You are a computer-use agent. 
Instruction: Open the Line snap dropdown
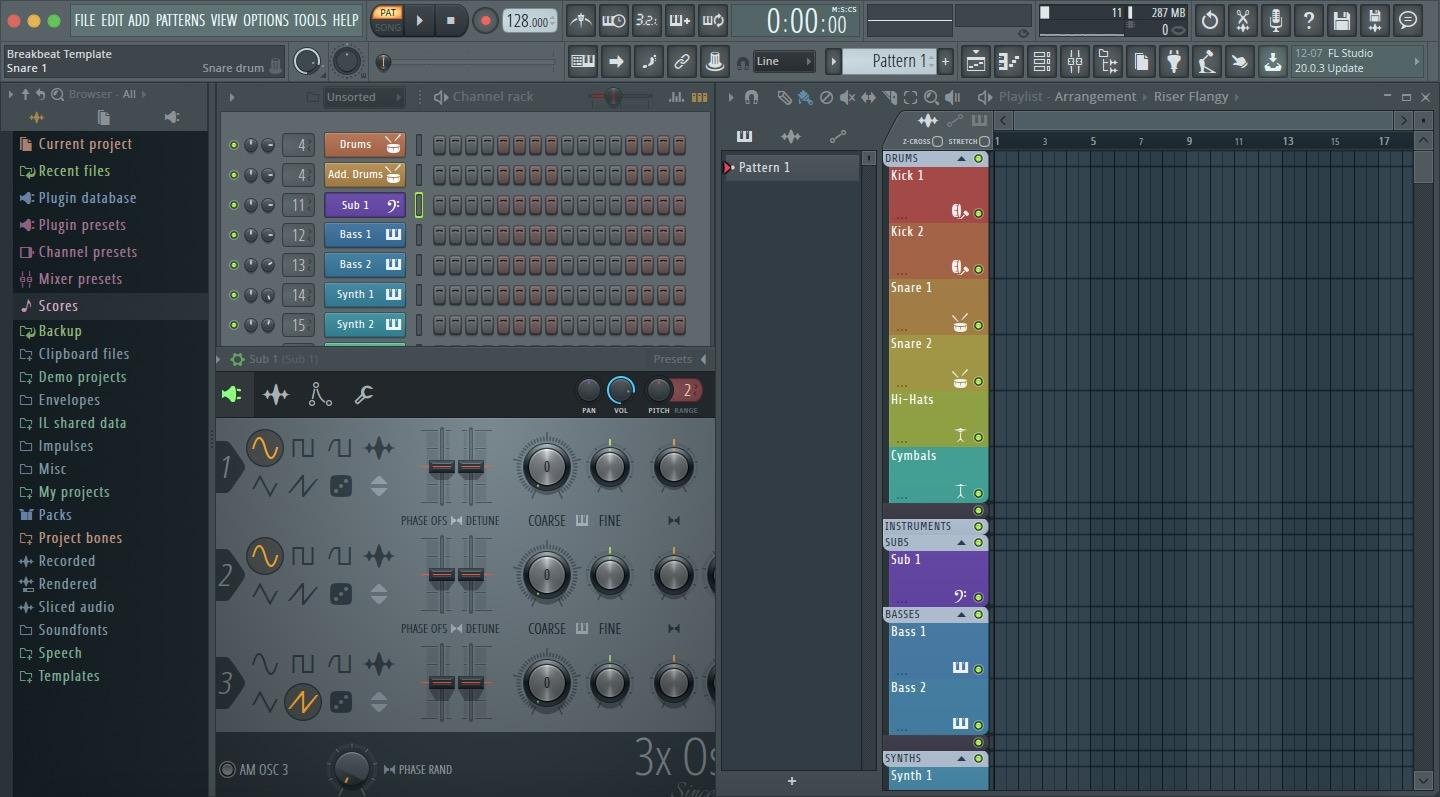(x=784, y=62)
